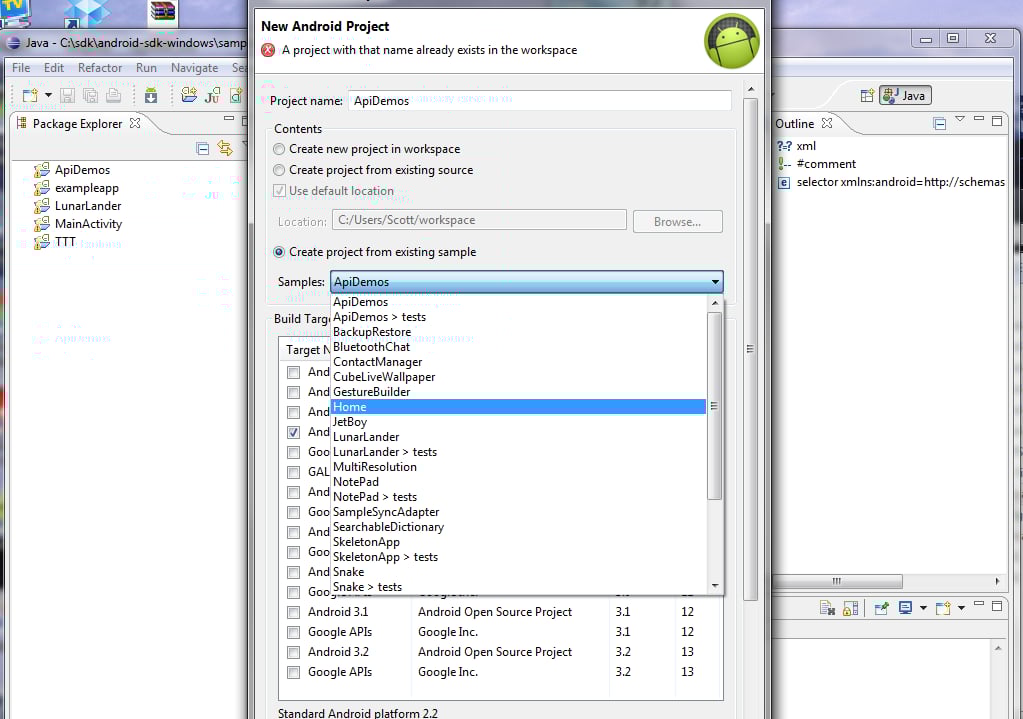This screenshot has height=719, width=1023.
Task: Open the New wizard dropdown arrow
Action: tap(47, 95)
